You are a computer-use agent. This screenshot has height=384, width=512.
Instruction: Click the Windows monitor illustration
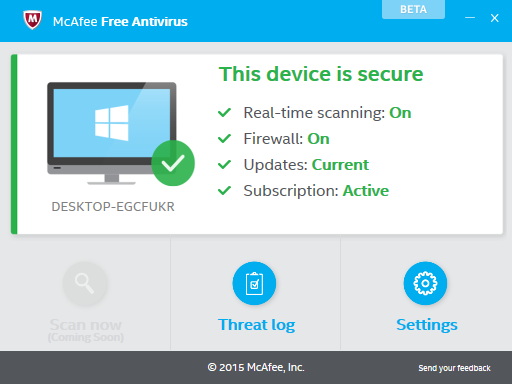pos(112,133)
